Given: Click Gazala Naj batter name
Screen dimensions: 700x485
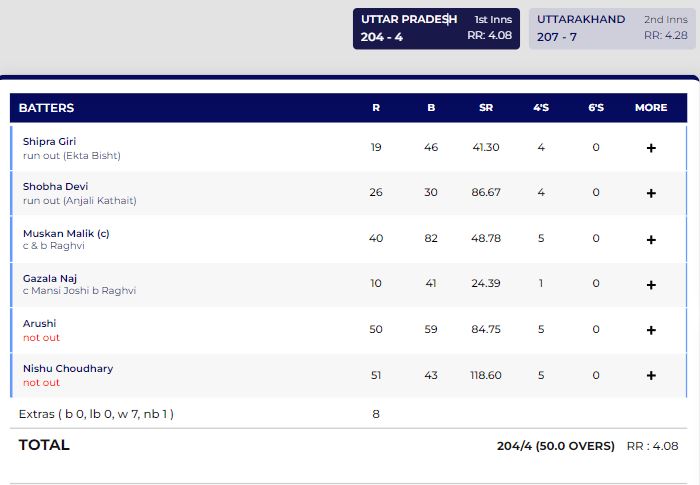Looking at the screenshot, I should click(50, 278).
